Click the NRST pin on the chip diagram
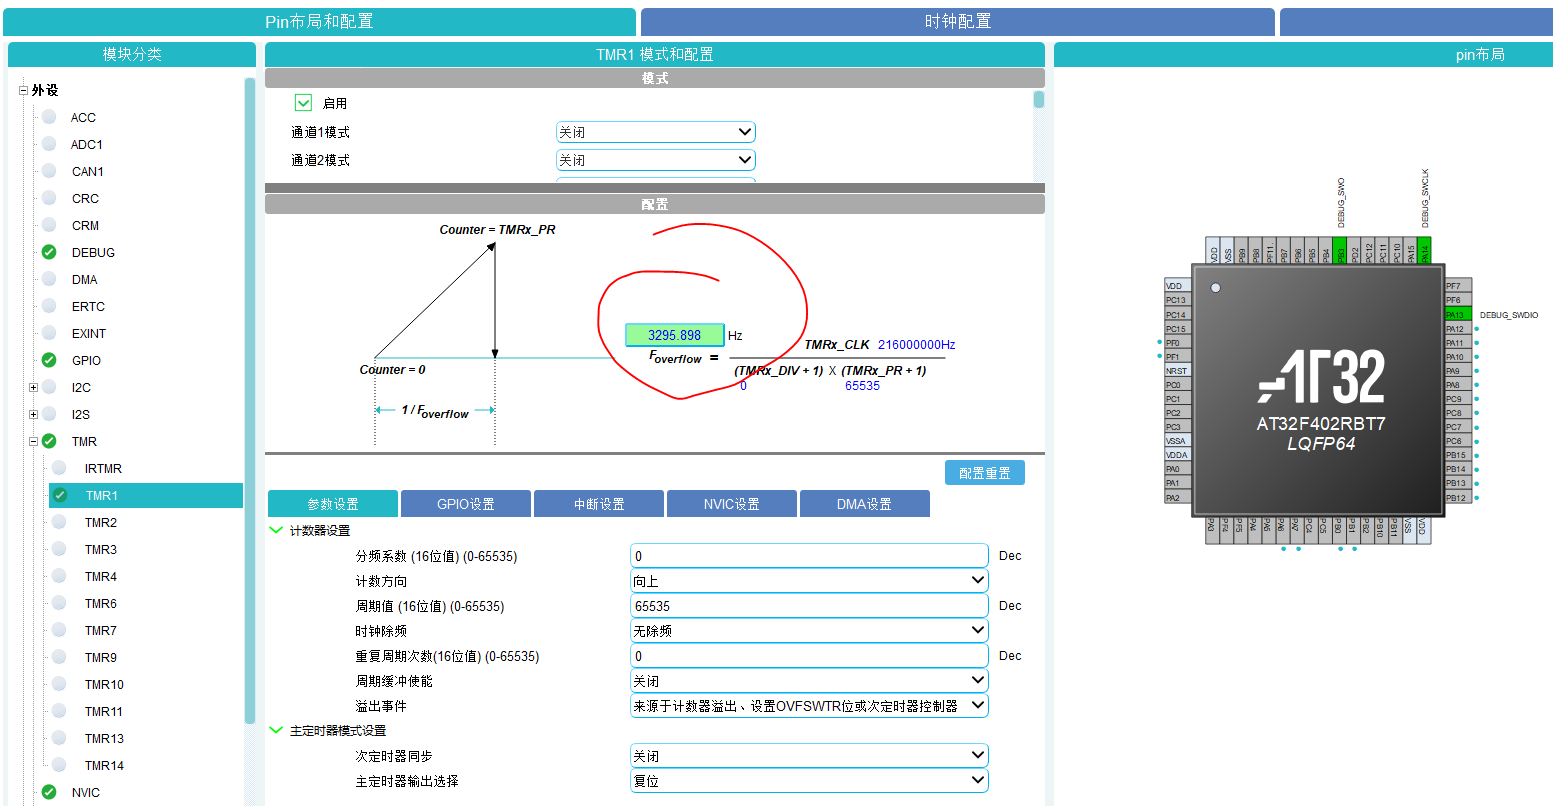 pos(1176,370)
